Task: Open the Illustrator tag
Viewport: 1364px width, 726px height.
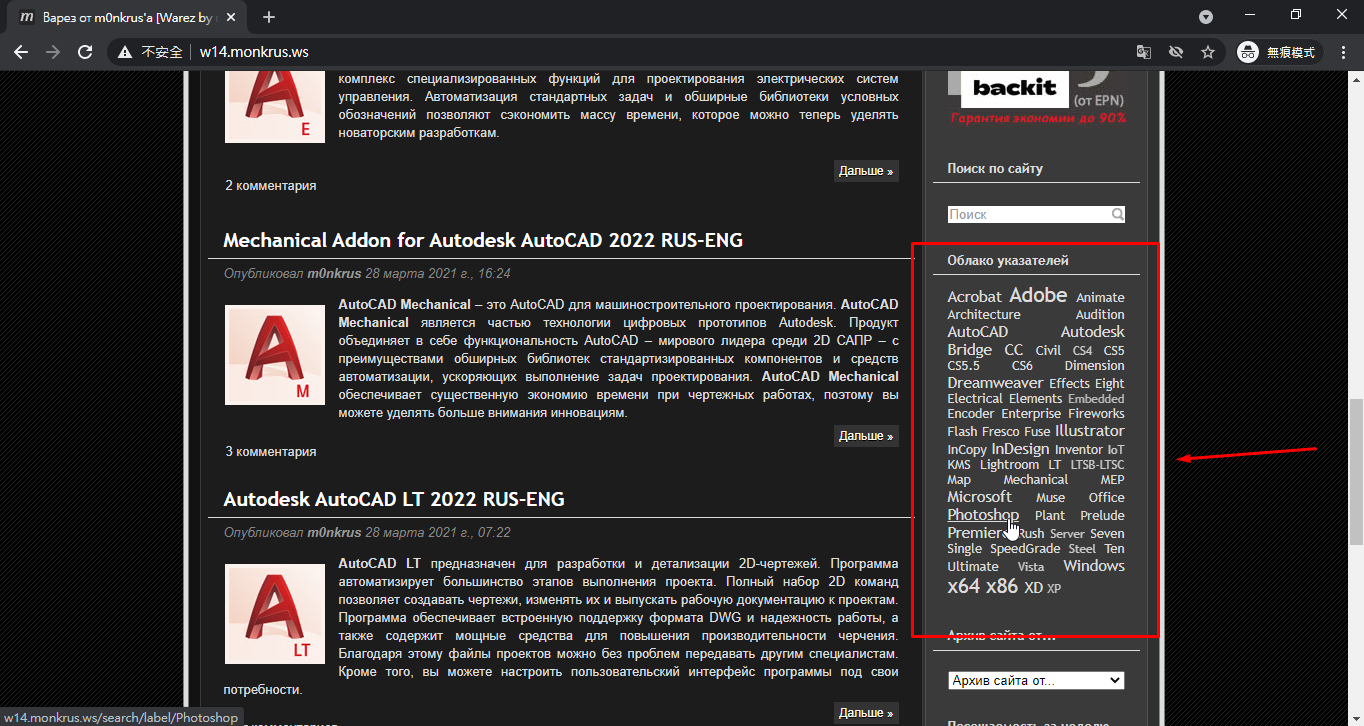Action: 1090,431
